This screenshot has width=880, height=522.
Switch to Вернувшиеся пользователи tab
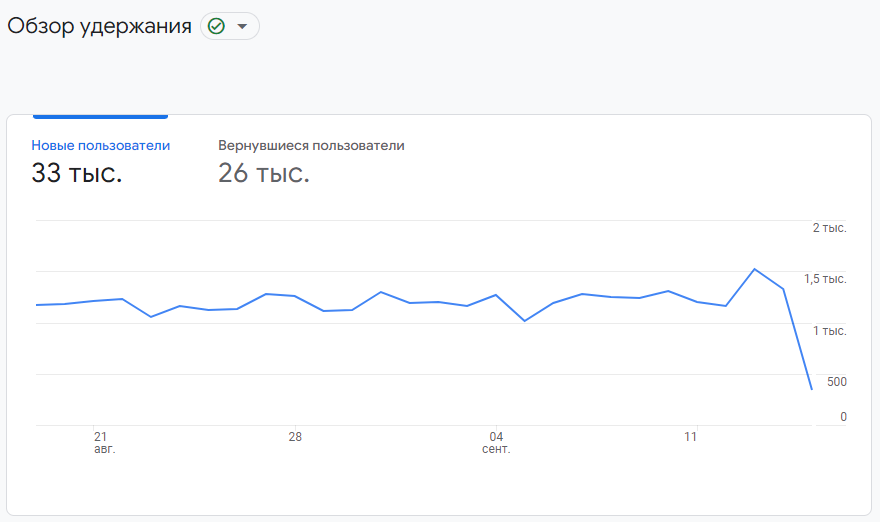[311, 145]
